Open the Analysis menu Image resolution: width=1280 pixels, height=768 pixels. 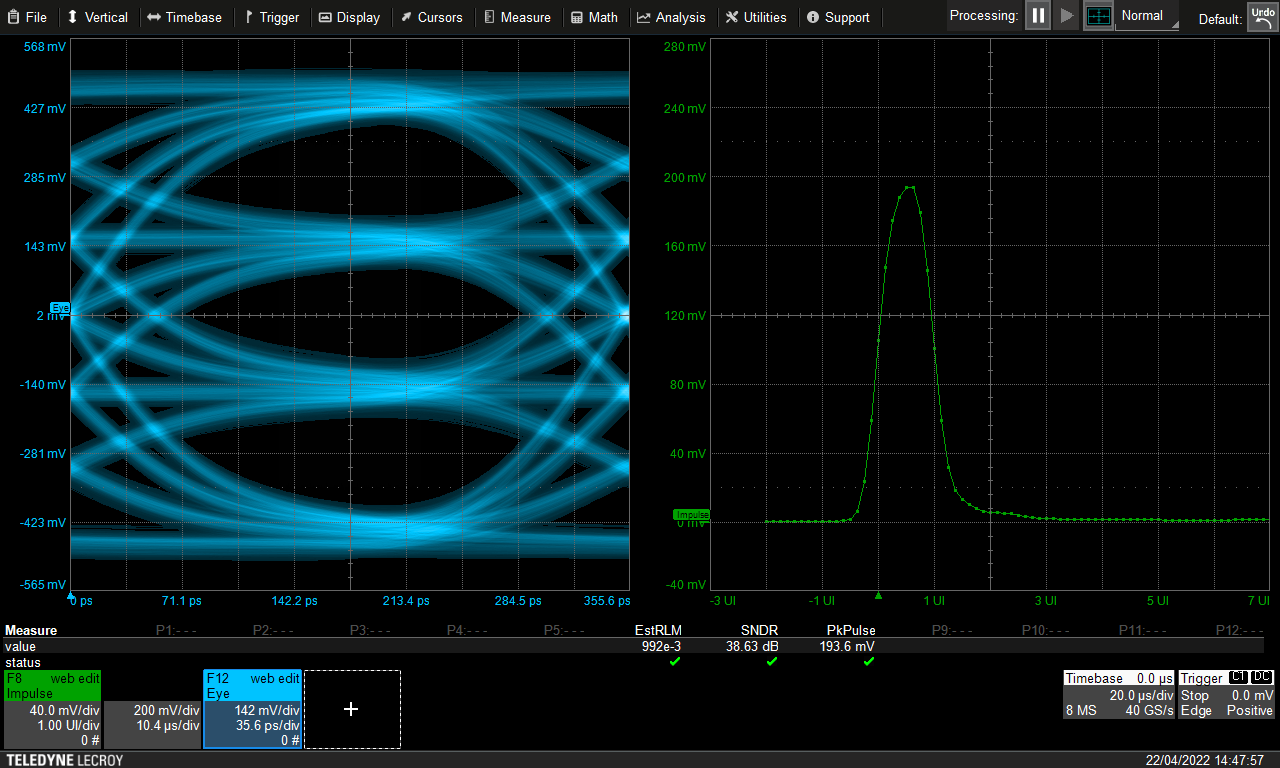671,17
